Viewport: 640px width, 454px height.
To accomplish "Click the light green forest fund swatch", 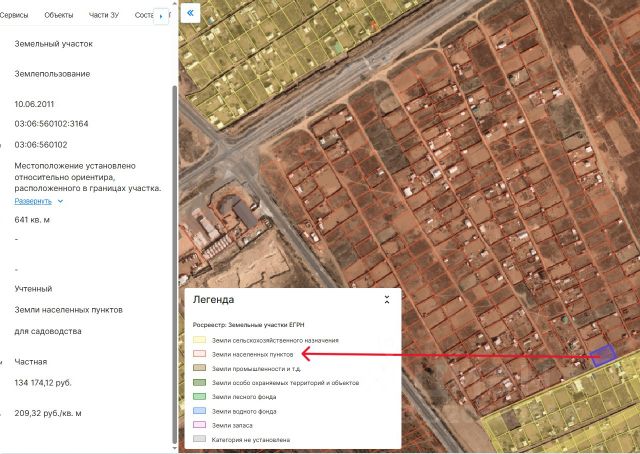I will click(199, 397).
